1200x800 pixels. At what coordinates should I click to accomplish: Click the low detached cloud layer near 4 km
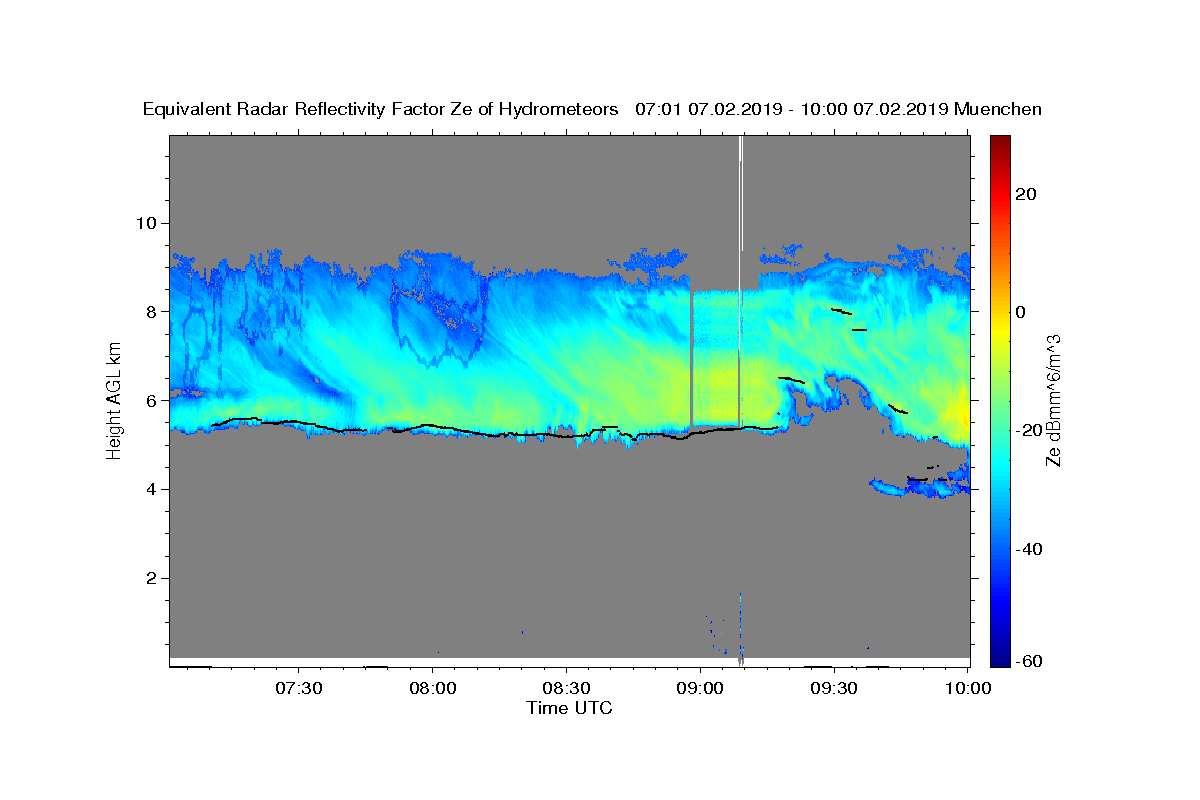922,485
